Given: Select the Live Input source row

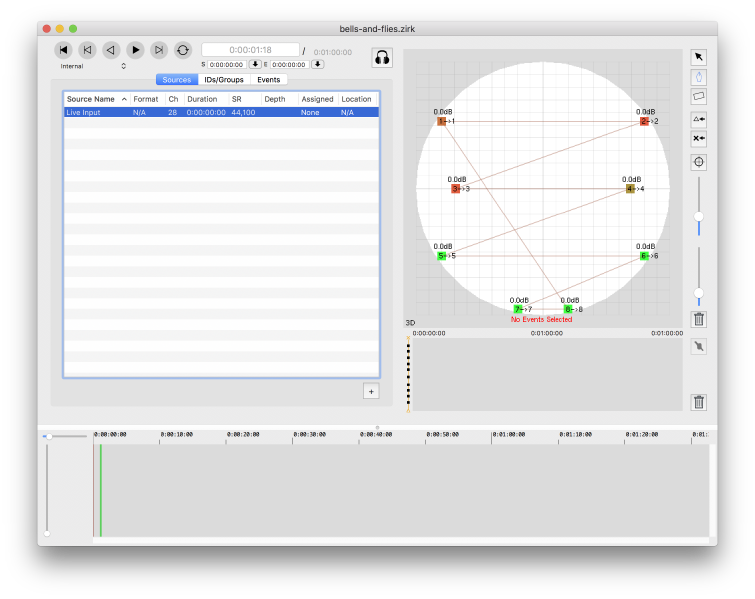Looking at the screenshot, I should (x=220, y=113).
